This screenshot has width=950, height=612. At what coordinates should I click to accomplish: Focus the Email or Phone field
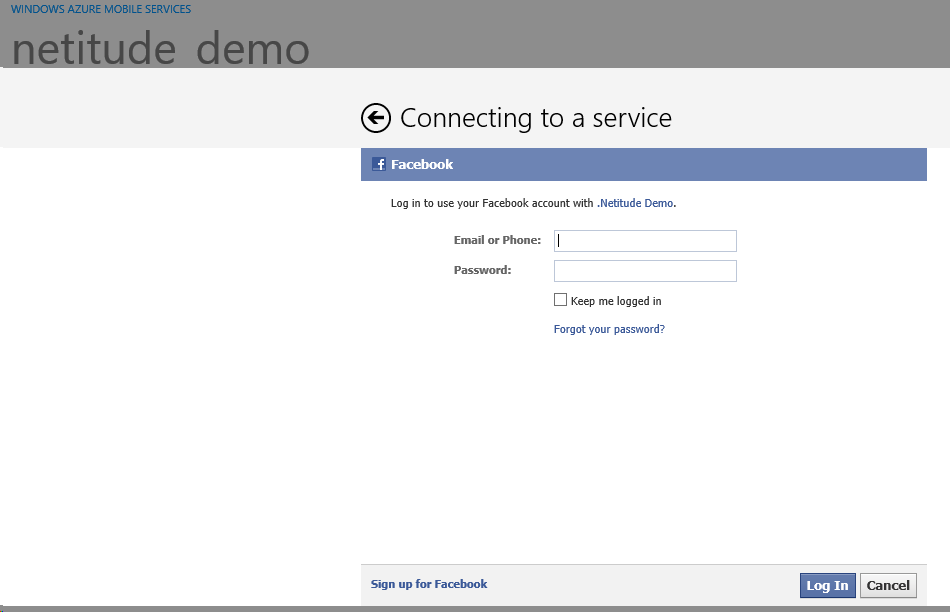click(x=645, y=241)
